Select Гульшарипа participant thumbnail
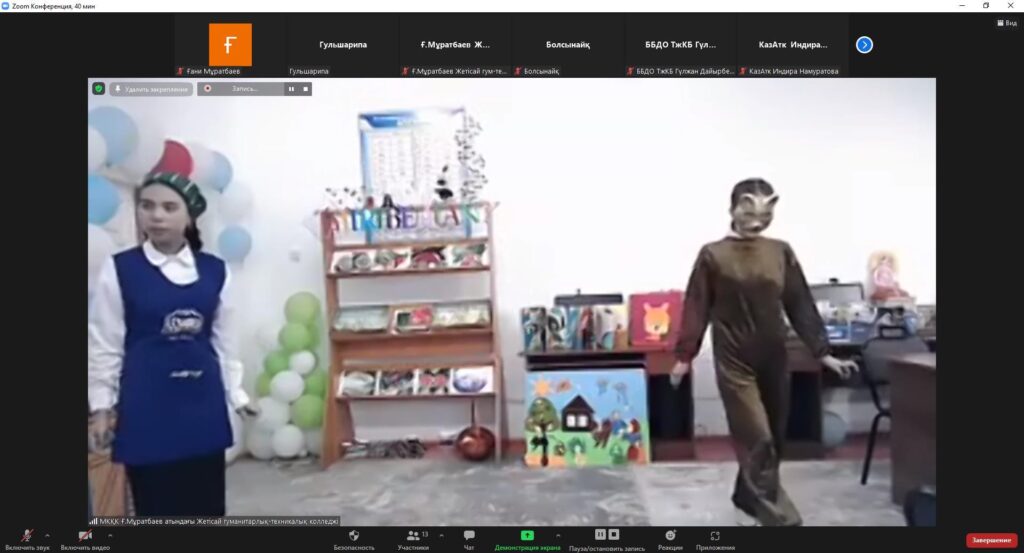This screenshot has height=553, width=1024. click(x=343, y=44)
